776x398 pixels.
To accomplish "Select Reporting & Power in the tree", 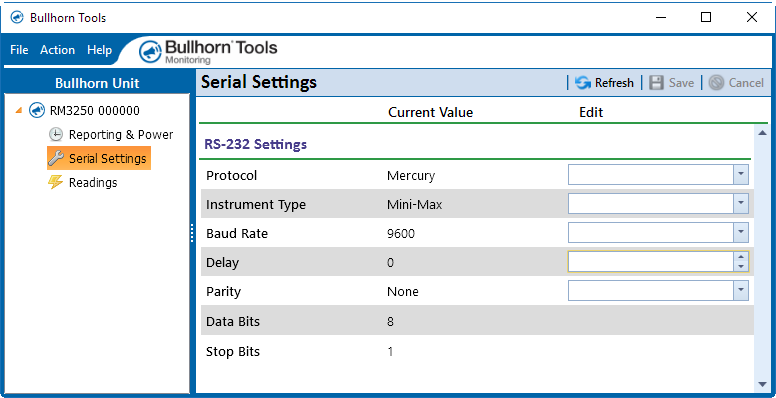I will coord(121,135).
